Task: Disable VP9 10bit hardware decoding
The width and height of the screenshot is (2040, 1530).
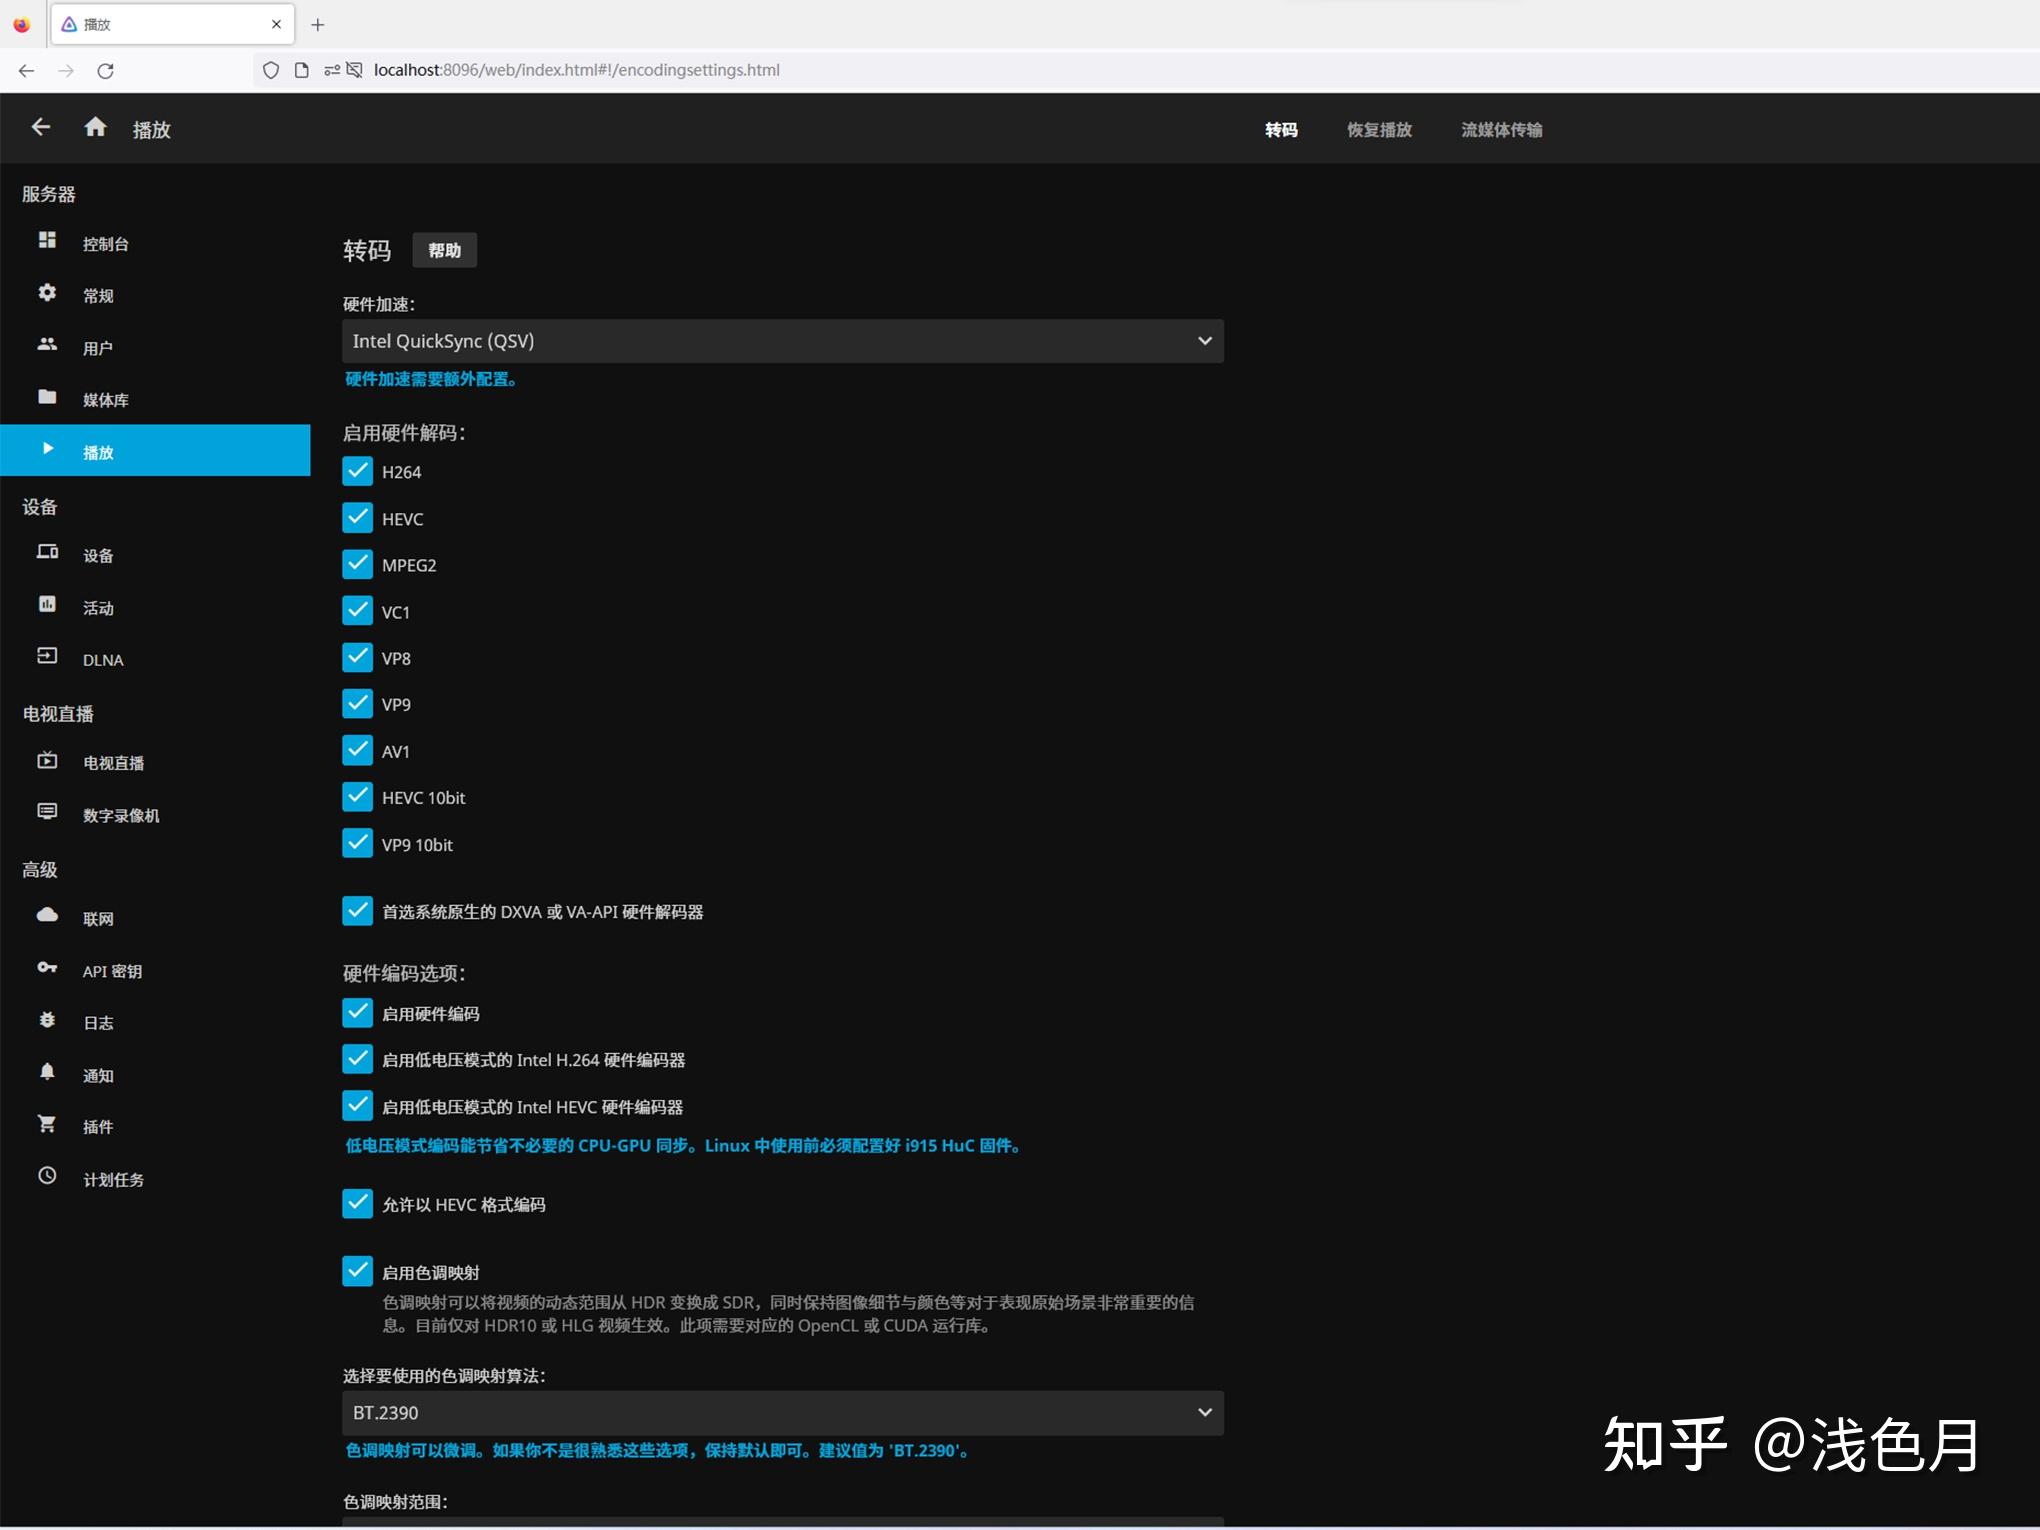Action: tap(357, 843)
